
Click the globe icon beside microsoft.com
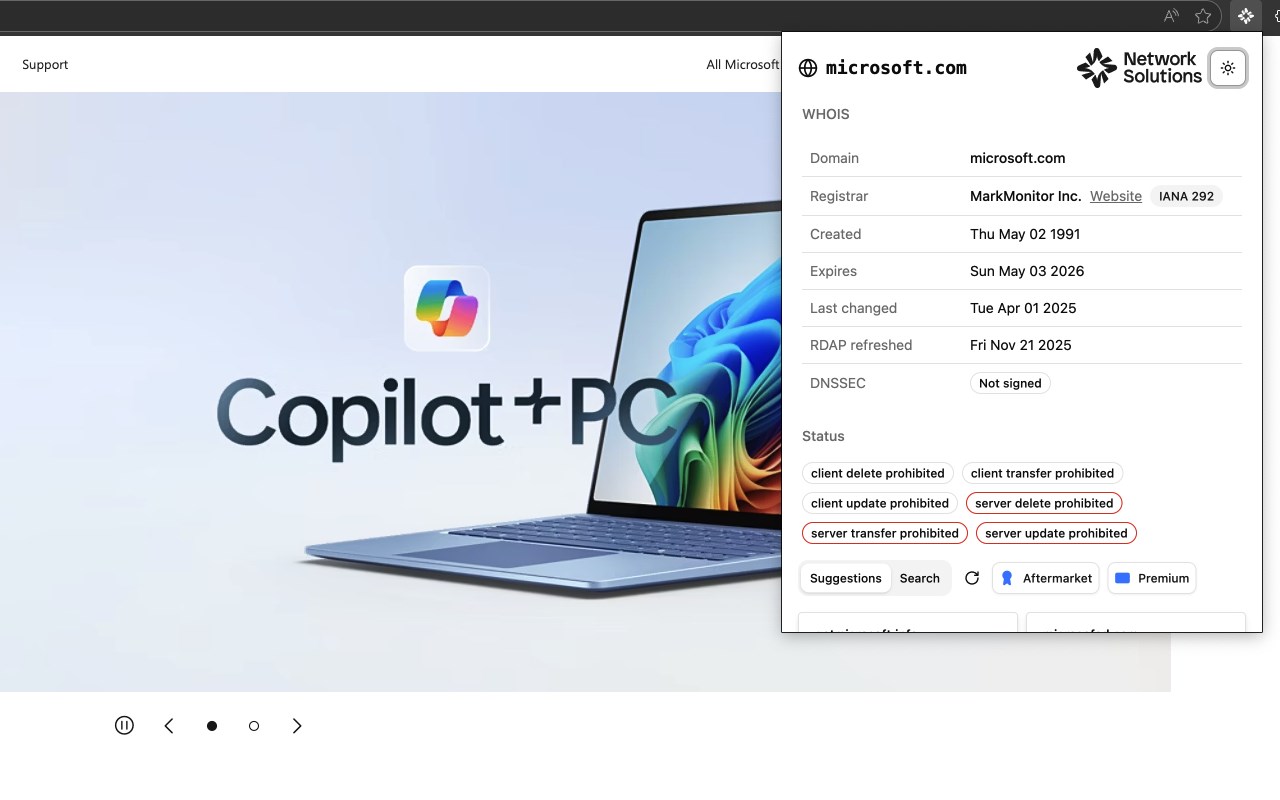[808, 68]
